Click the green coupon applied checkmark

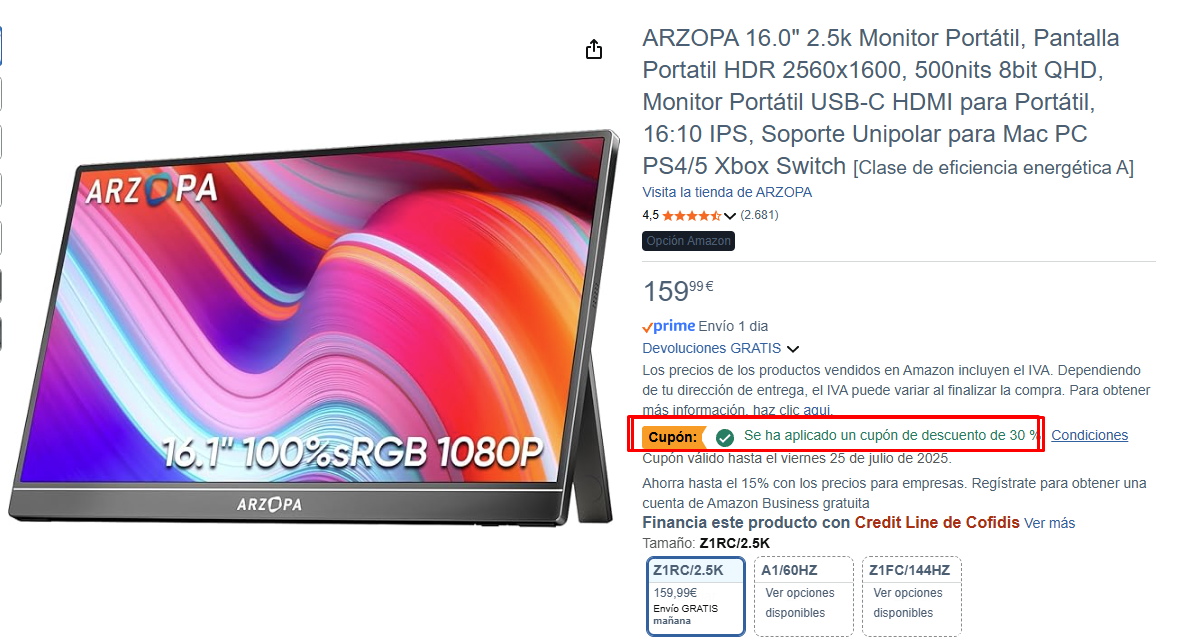(x=724, y=437)
